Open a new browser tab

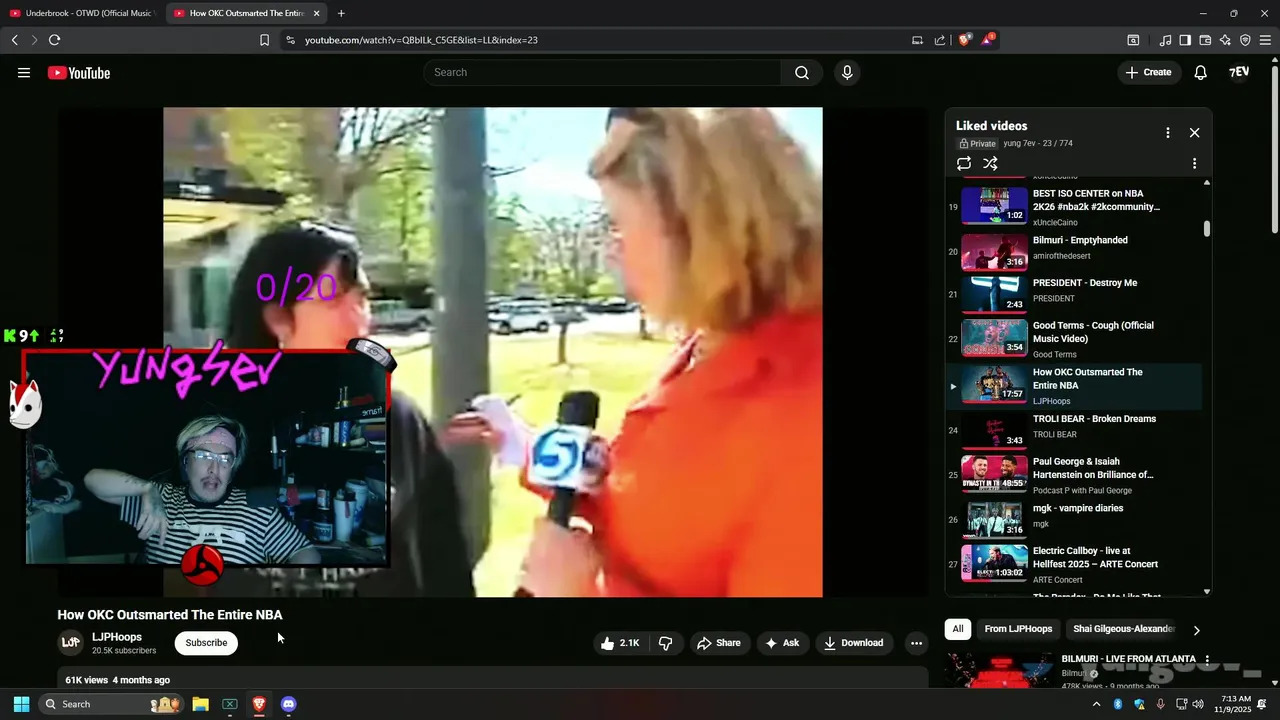pyautogui.click(x=341, y=13)
